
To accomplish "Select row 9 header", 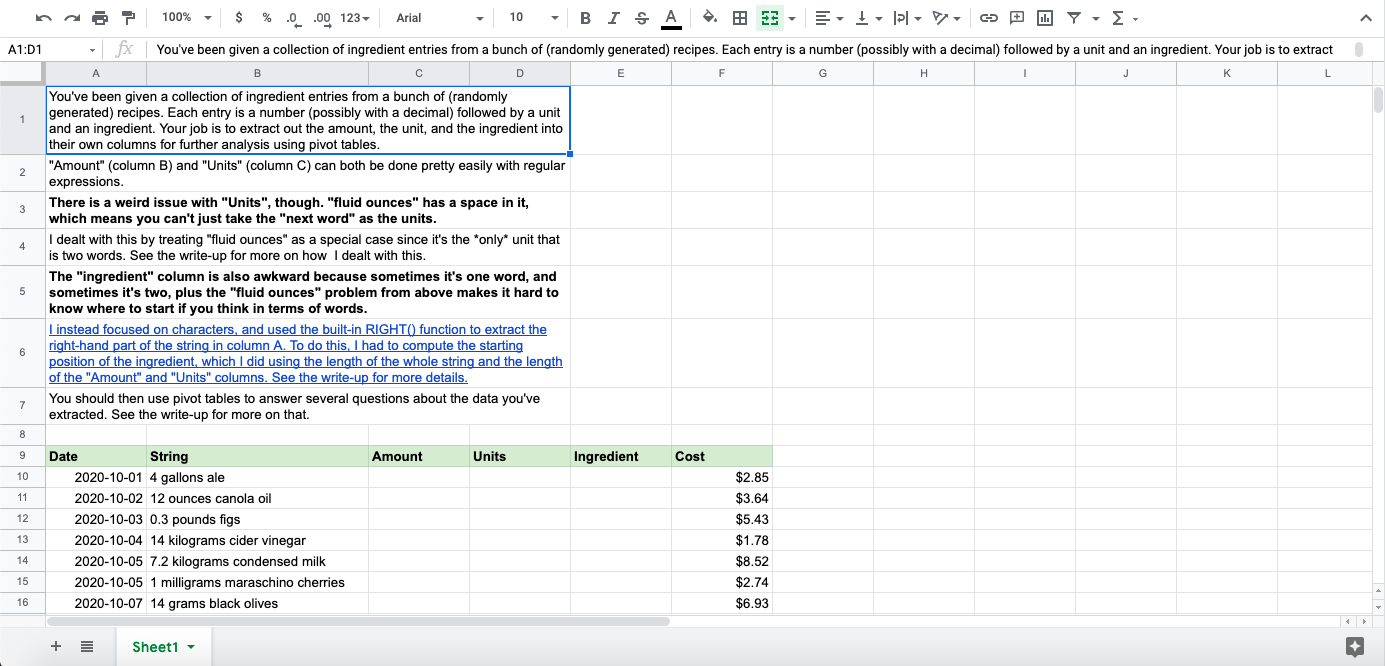I will click(22, 456).
